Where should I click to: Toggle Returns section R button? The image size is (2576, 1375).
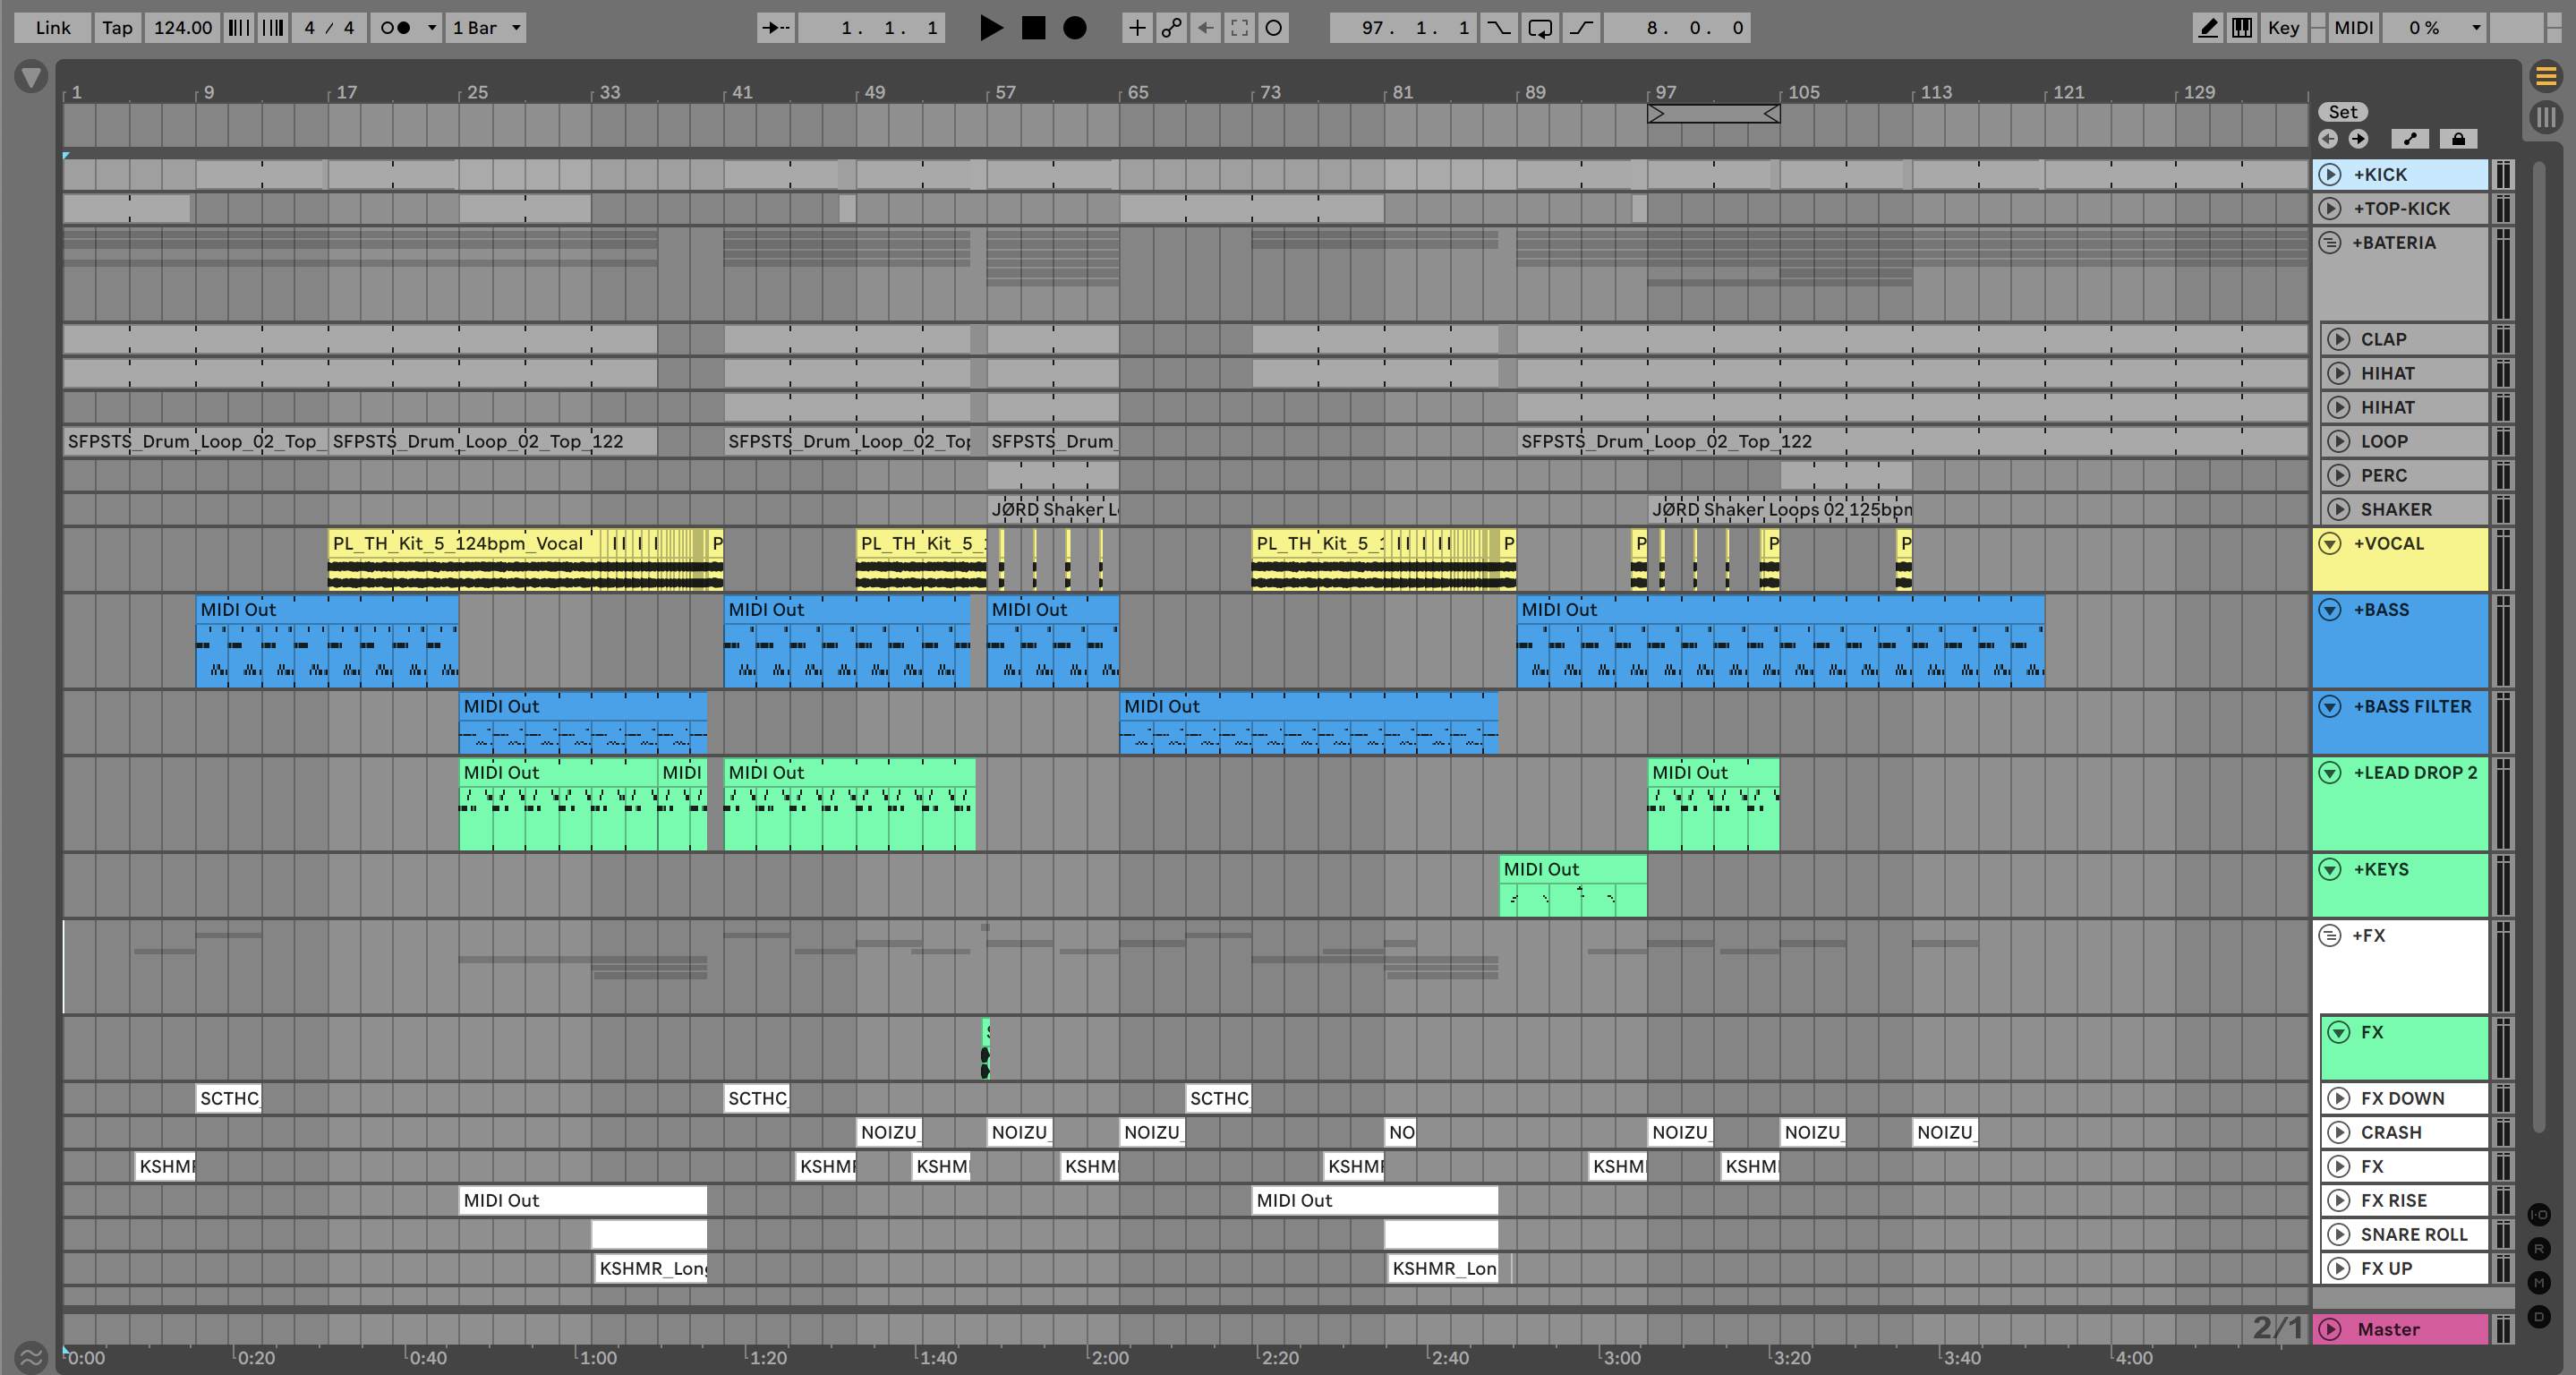point(2539,1249)
